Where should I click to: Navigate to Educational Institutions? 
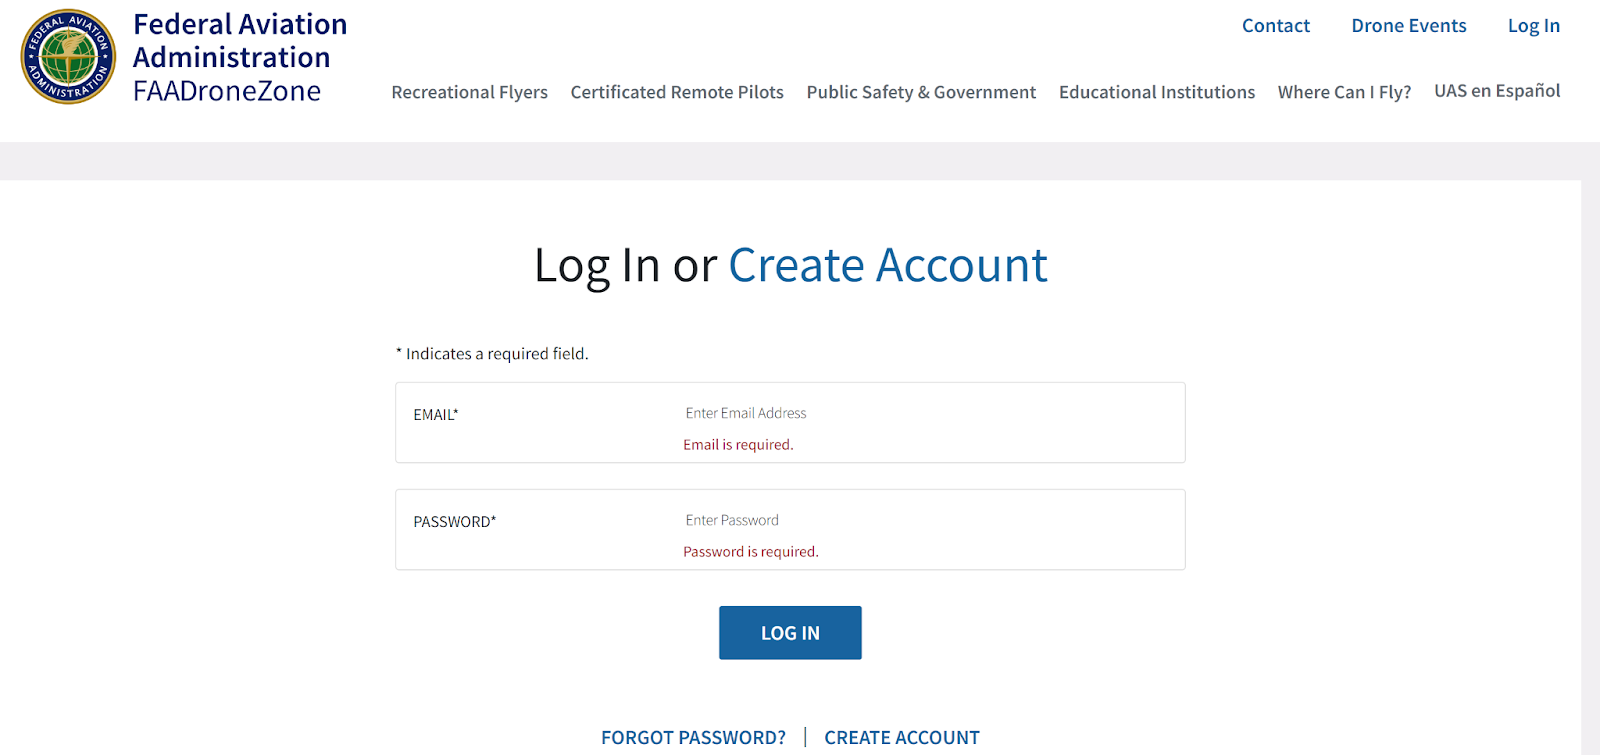coord(1156,92)
